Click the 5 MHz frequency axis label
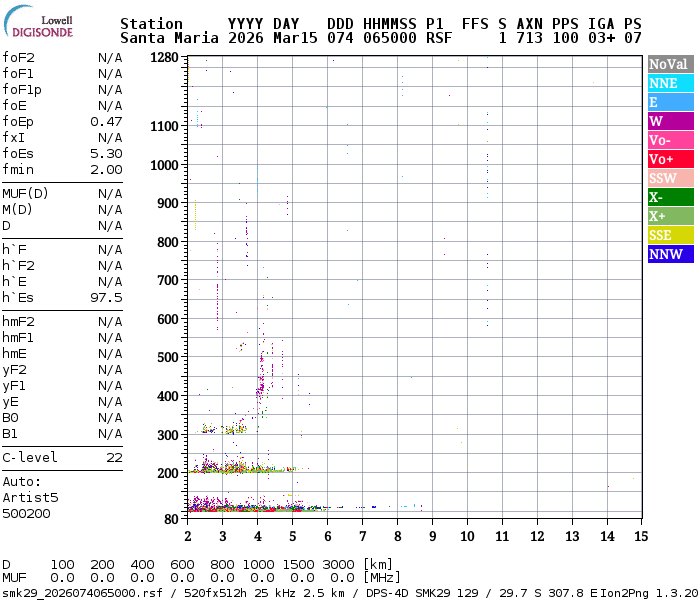Viewport: 700px width, 600px height. [292, 537]
